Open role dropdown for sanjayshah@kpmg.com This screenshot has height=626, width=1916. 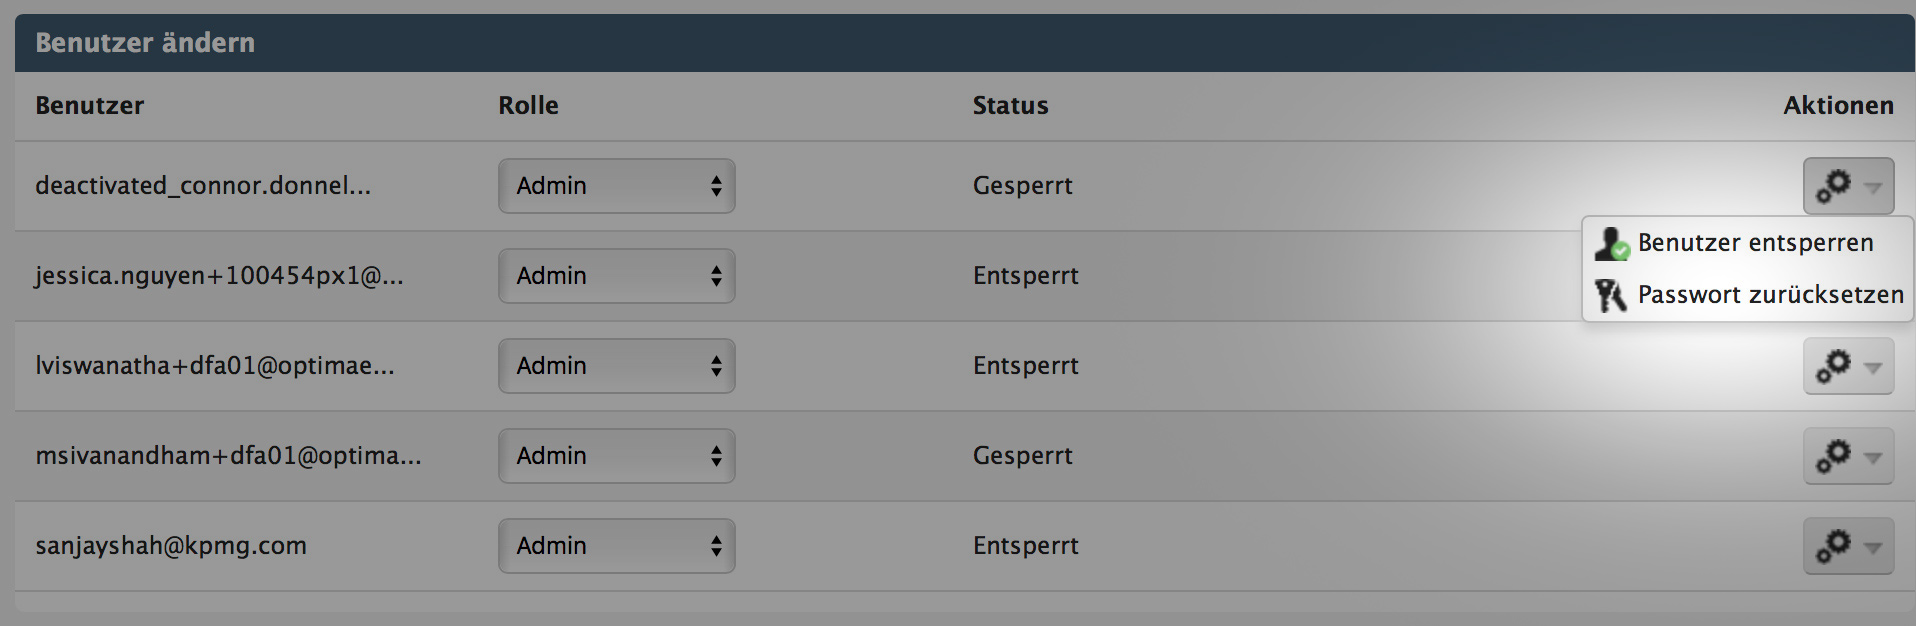click(617, 546)
